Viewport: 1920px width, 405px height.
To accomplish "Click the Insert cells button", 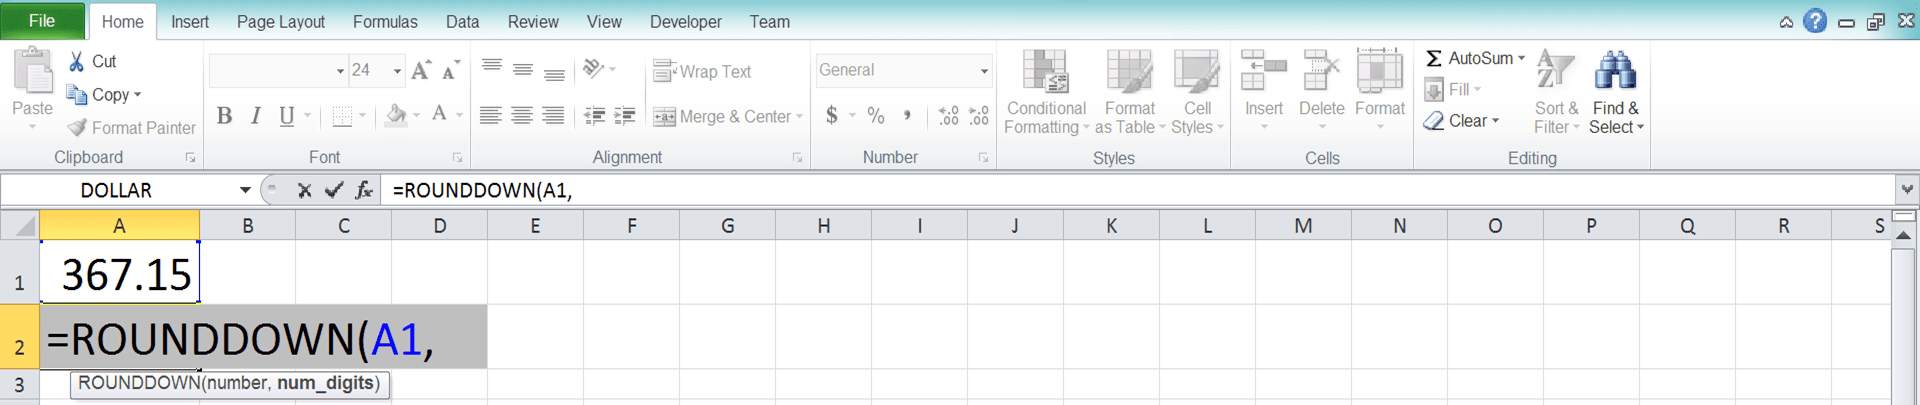I will [x=1264, y=90].
